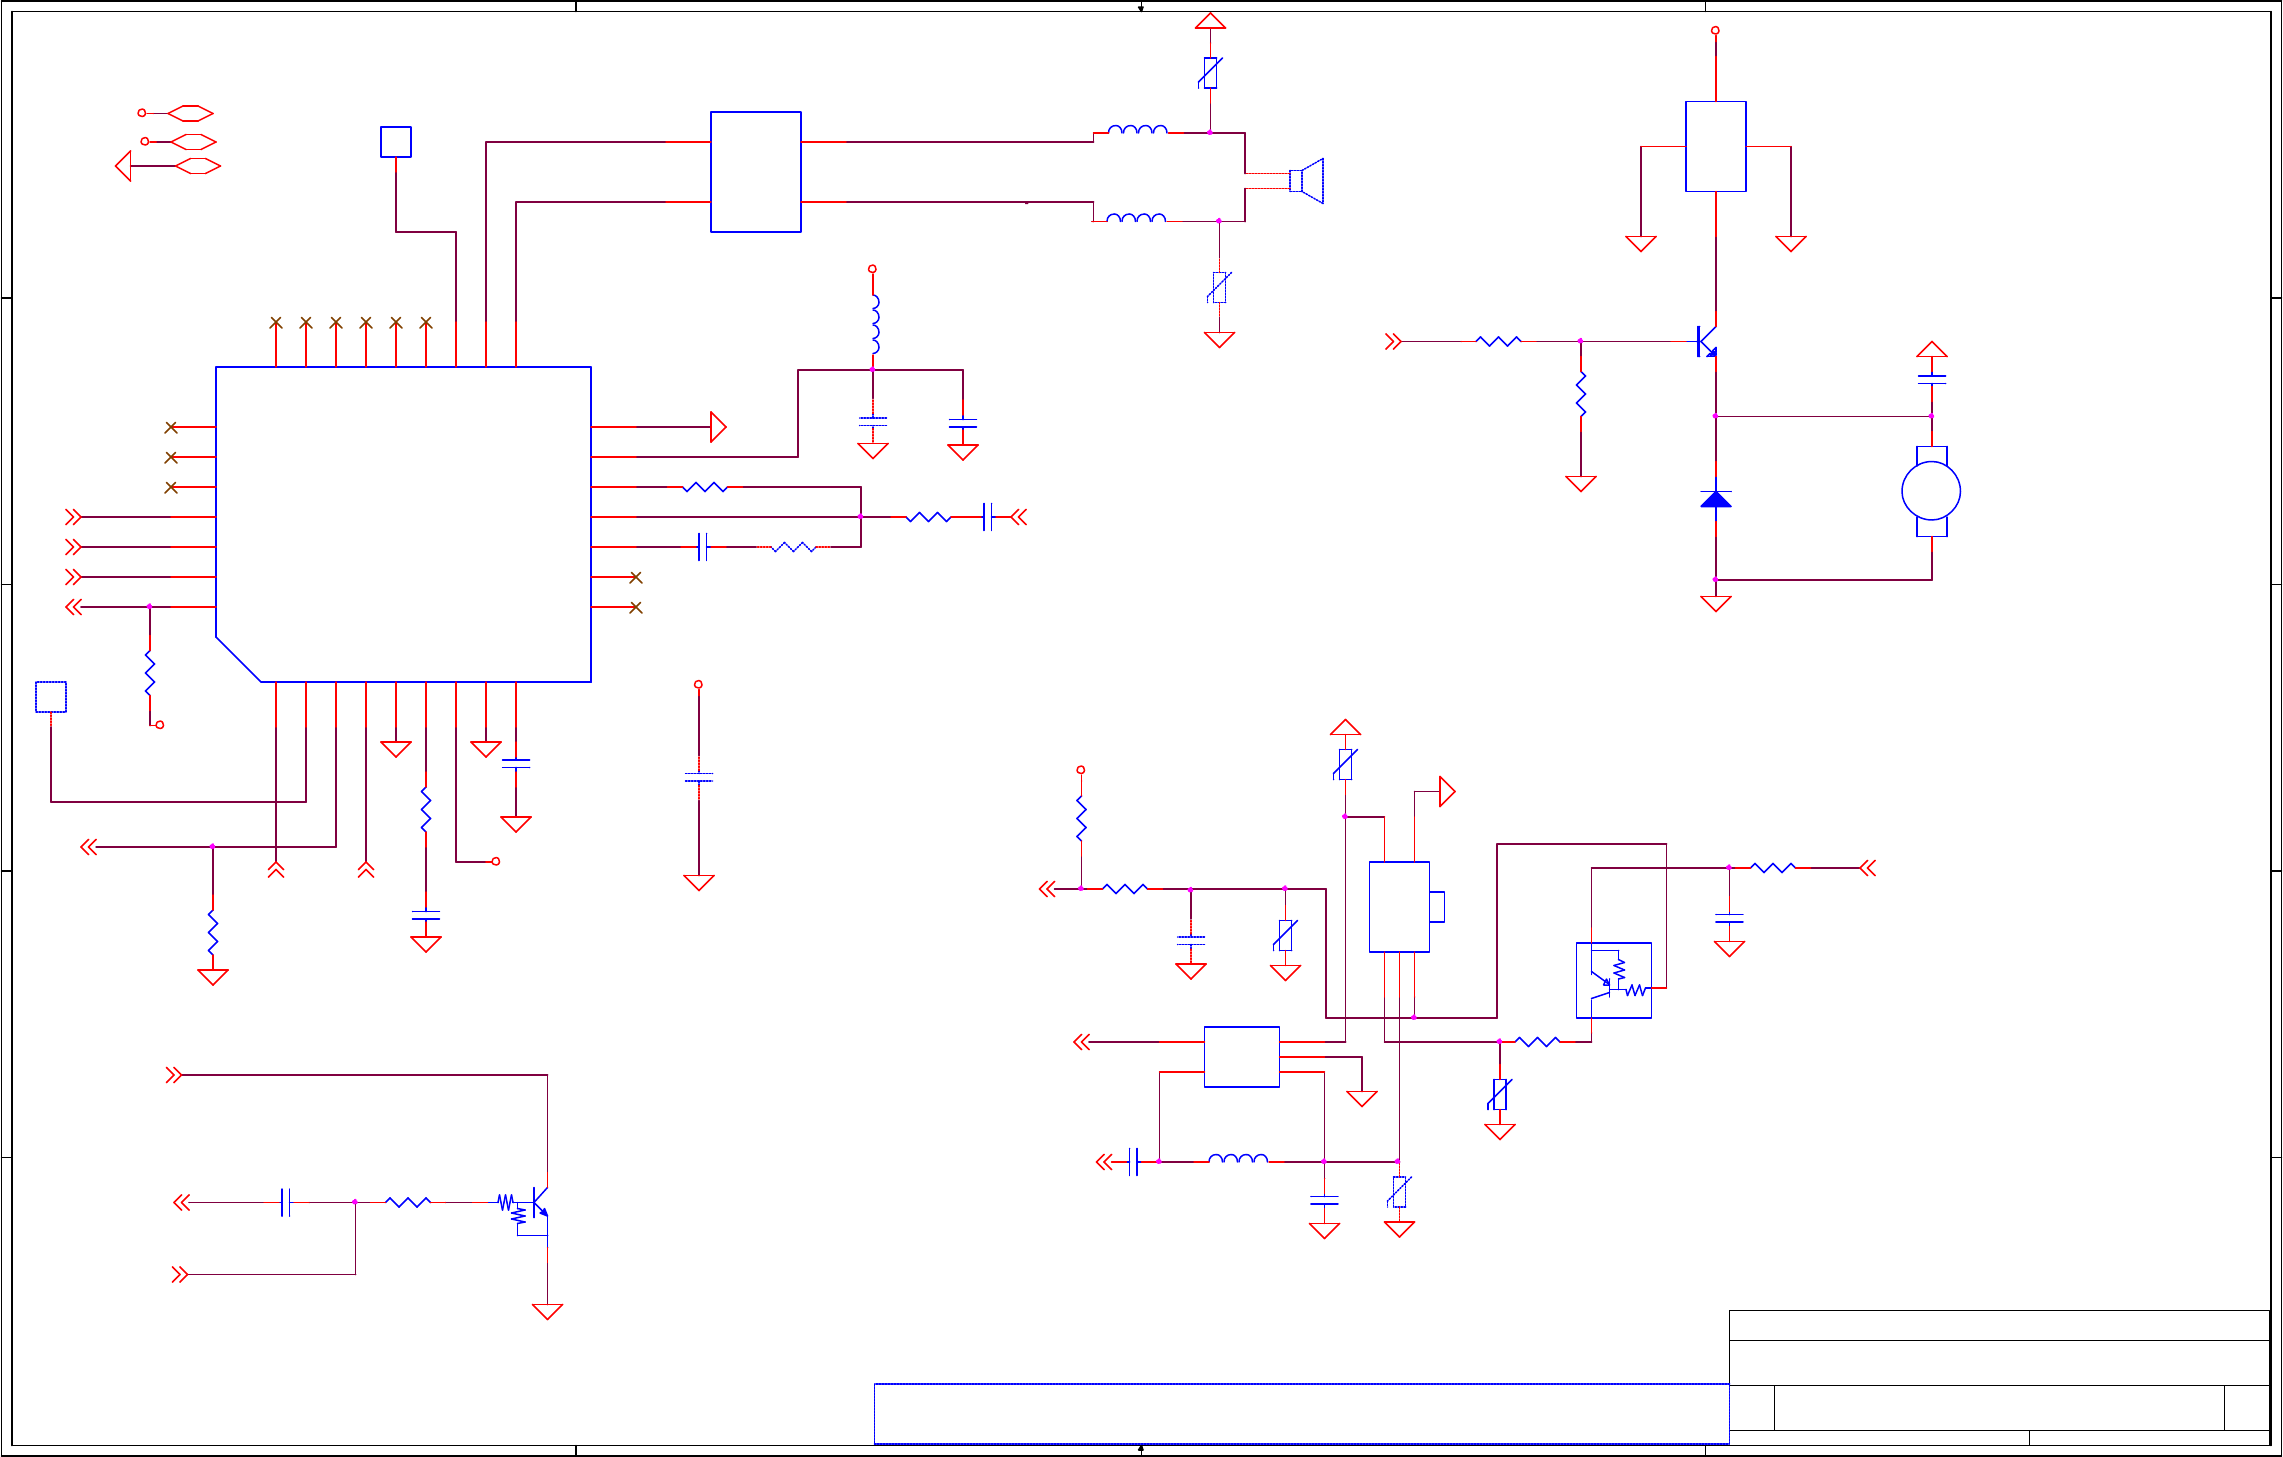Select the boxed transistor with internal resistors
This screenshot has width=2283, height=1457.
point(1614,980)
